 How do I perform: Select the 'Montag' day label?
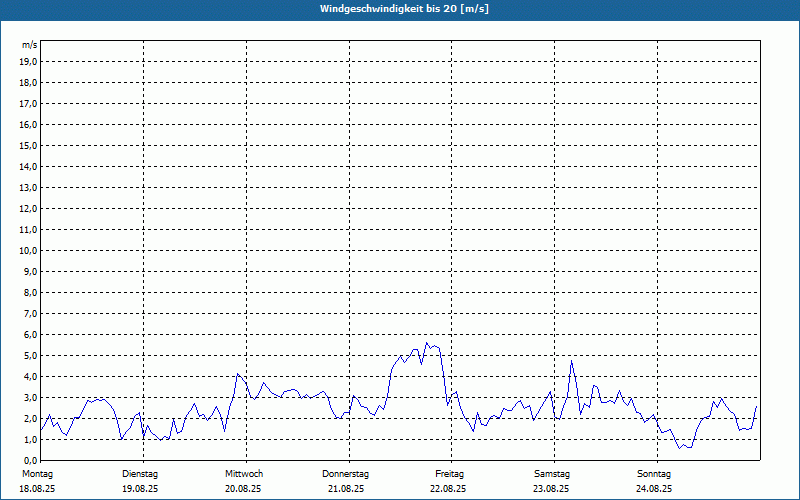[x=37, y=473]
